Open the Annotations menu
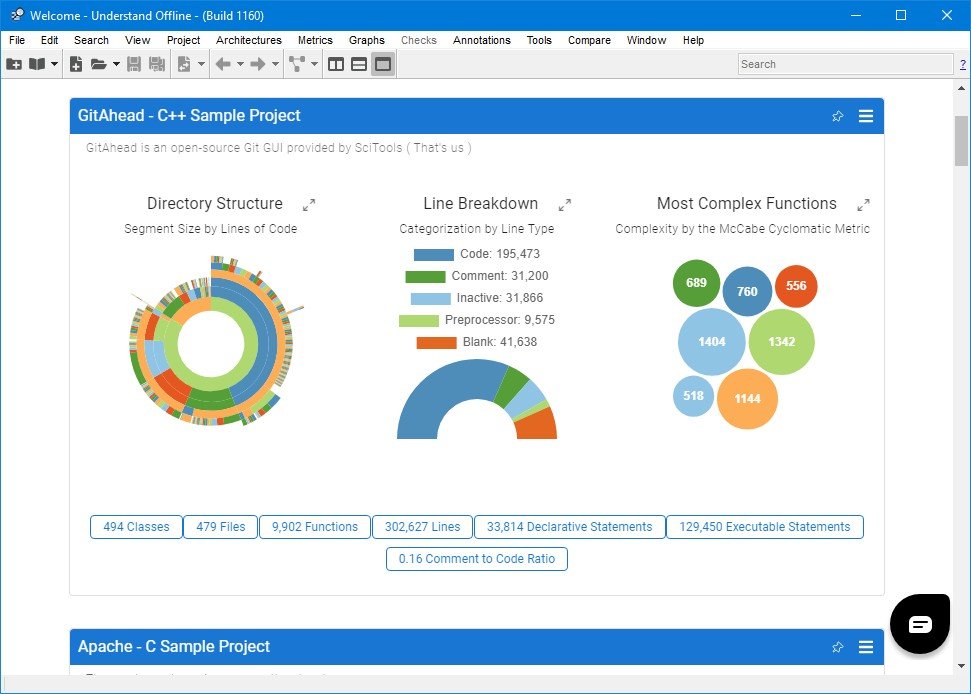 [x=482, y=40]
